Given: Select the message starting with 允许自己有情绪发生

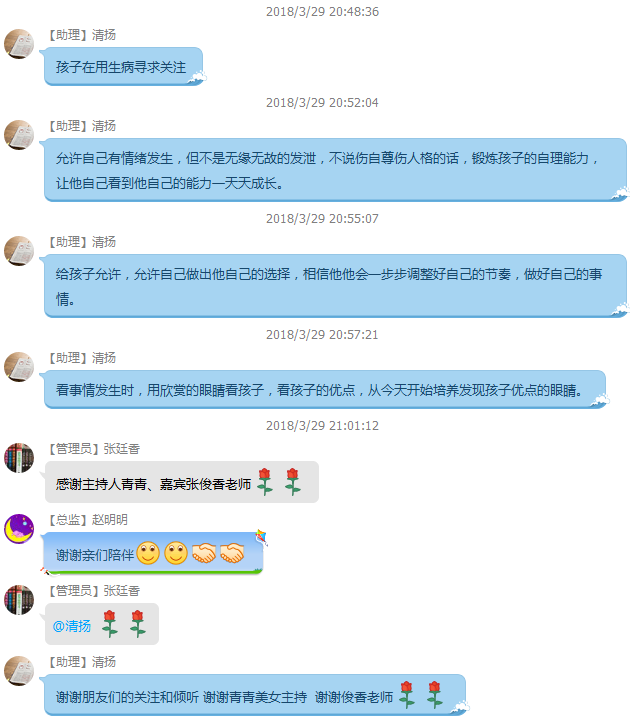Looking at the screenshot, I should coord(335,170).
